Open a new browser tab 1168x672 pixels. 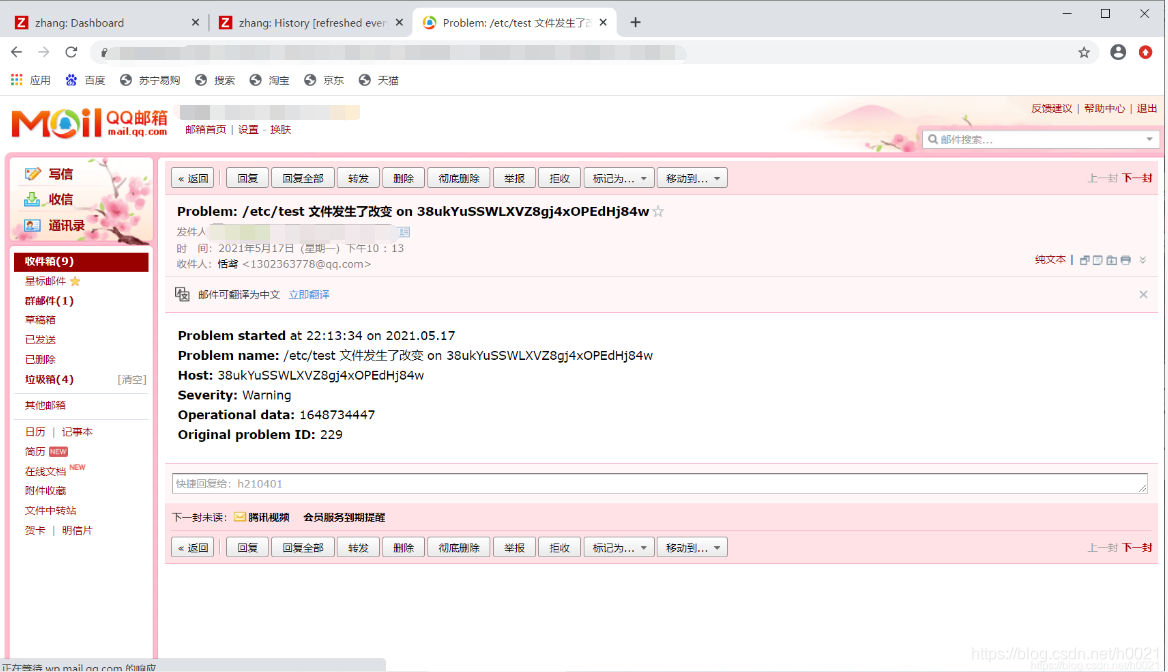coord(635,22)
